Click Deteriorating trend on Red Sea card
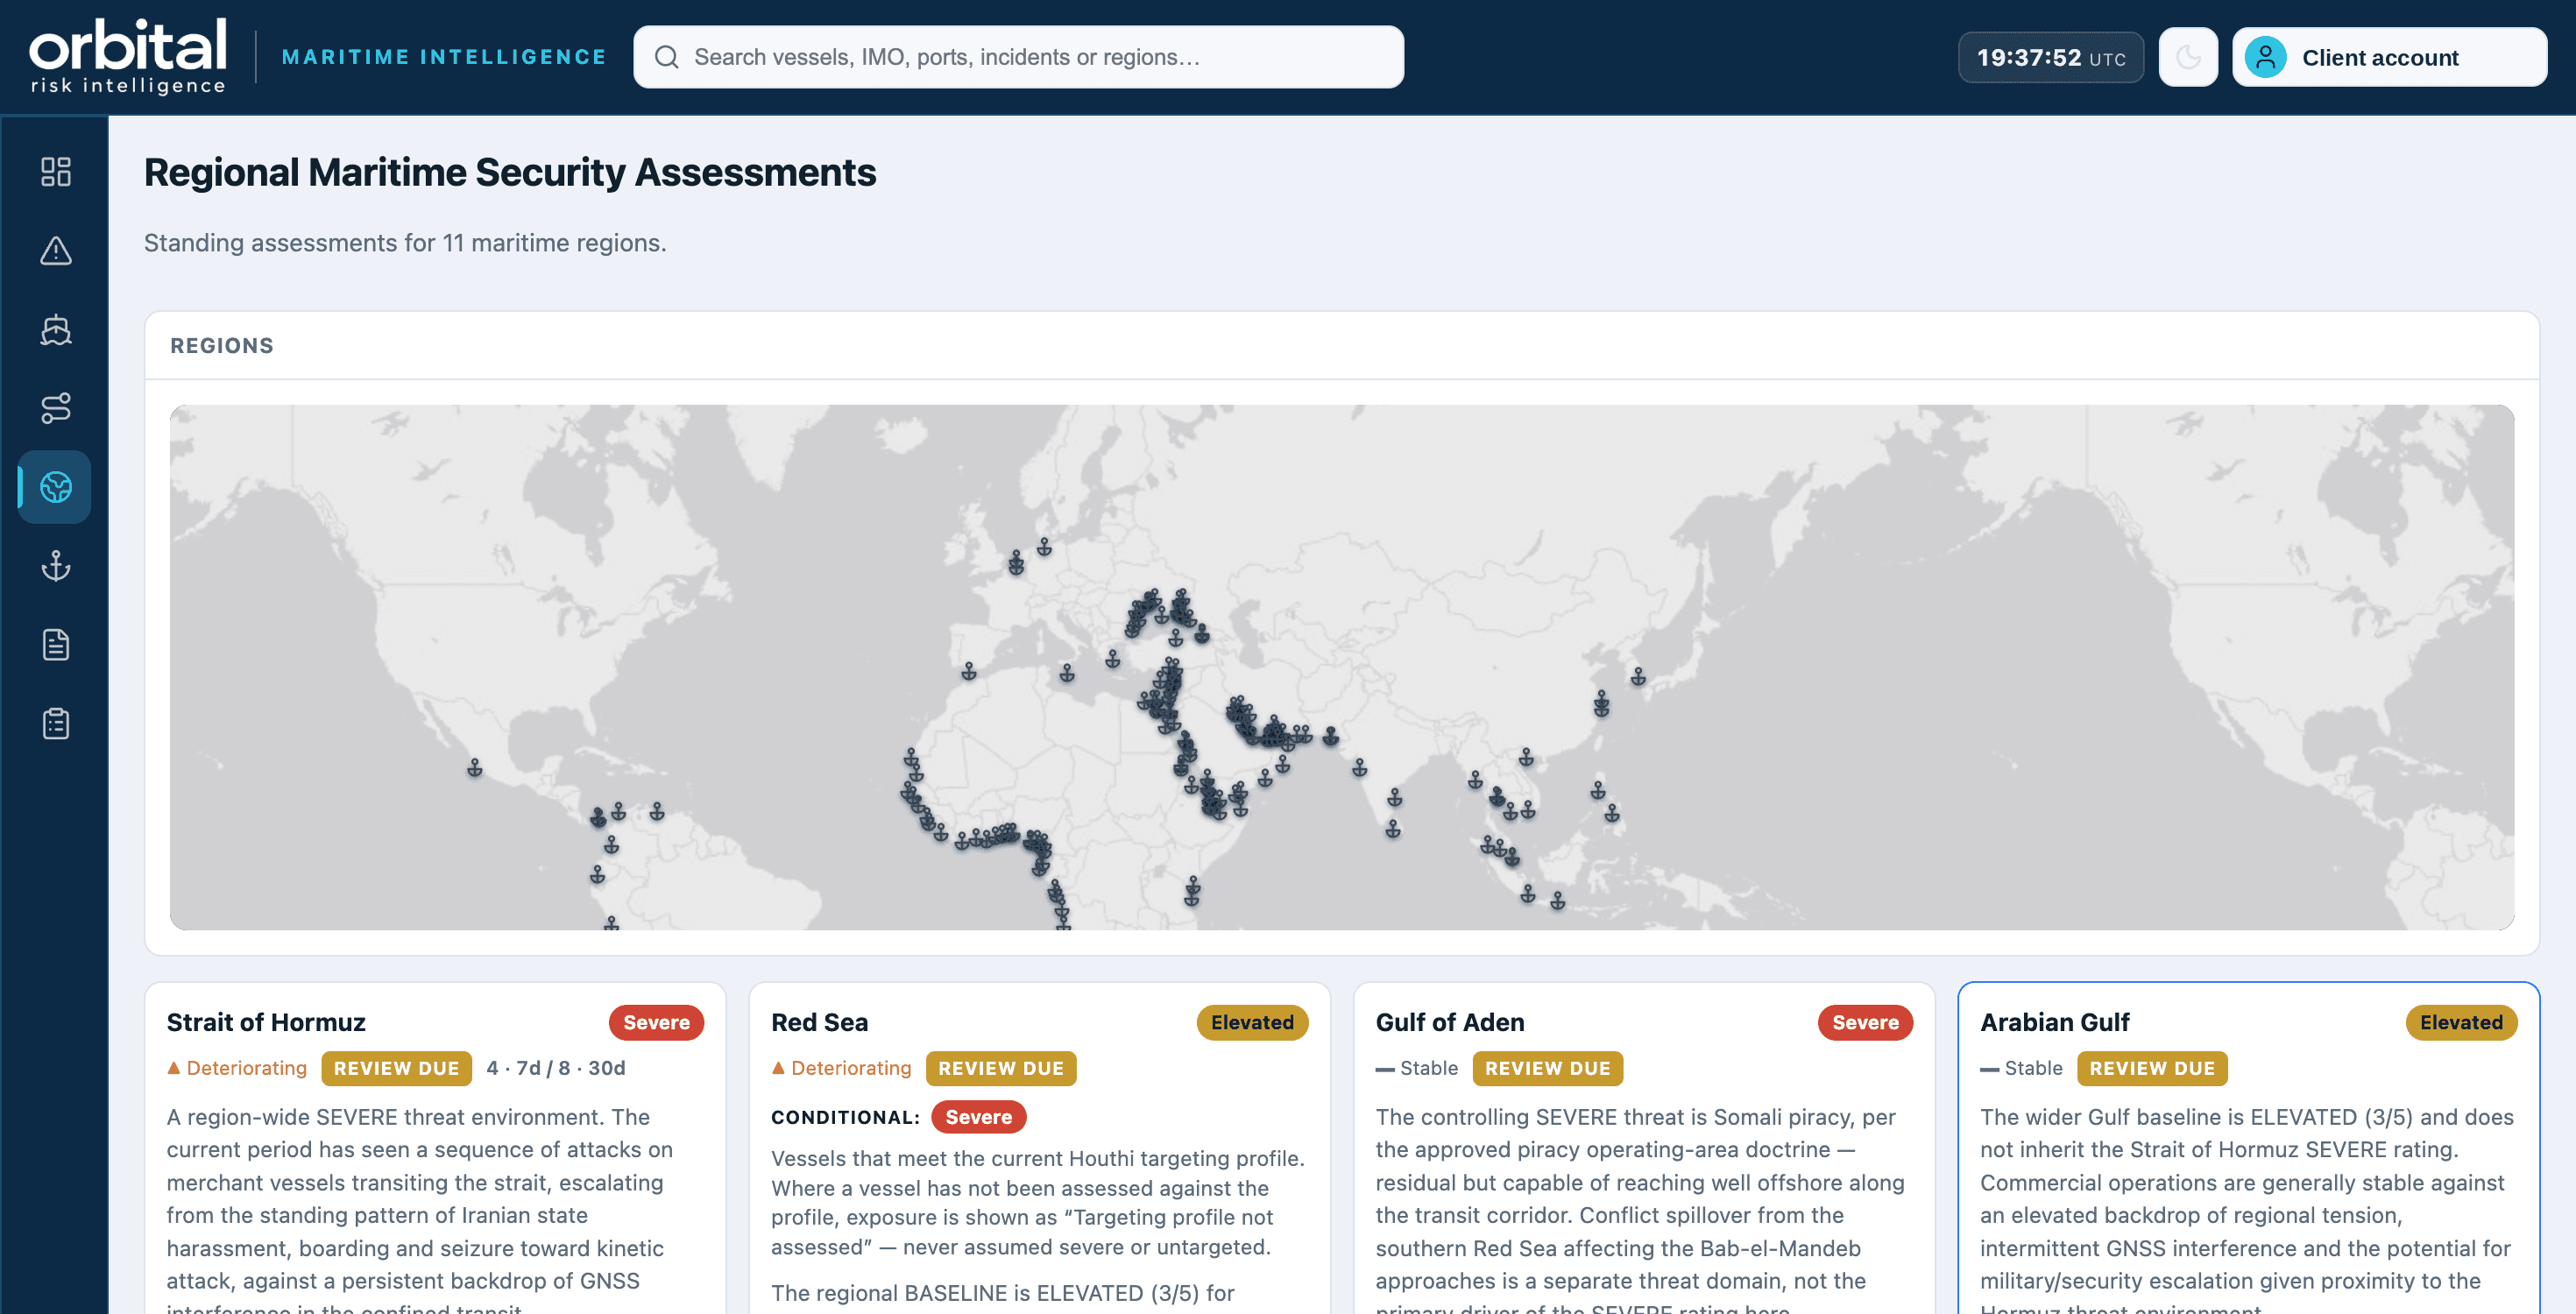This screenshot has width=2576, height=1314. 841,1068
